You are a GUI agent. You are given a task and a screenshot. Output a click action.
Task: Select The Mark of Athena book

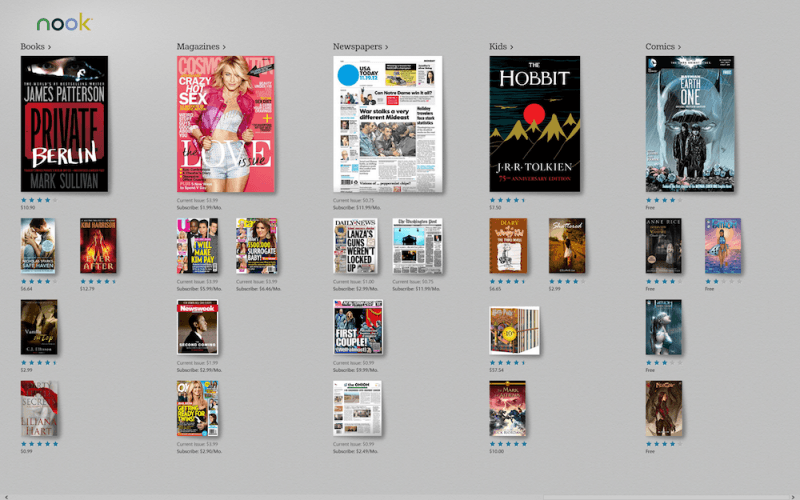click(508, 408)
